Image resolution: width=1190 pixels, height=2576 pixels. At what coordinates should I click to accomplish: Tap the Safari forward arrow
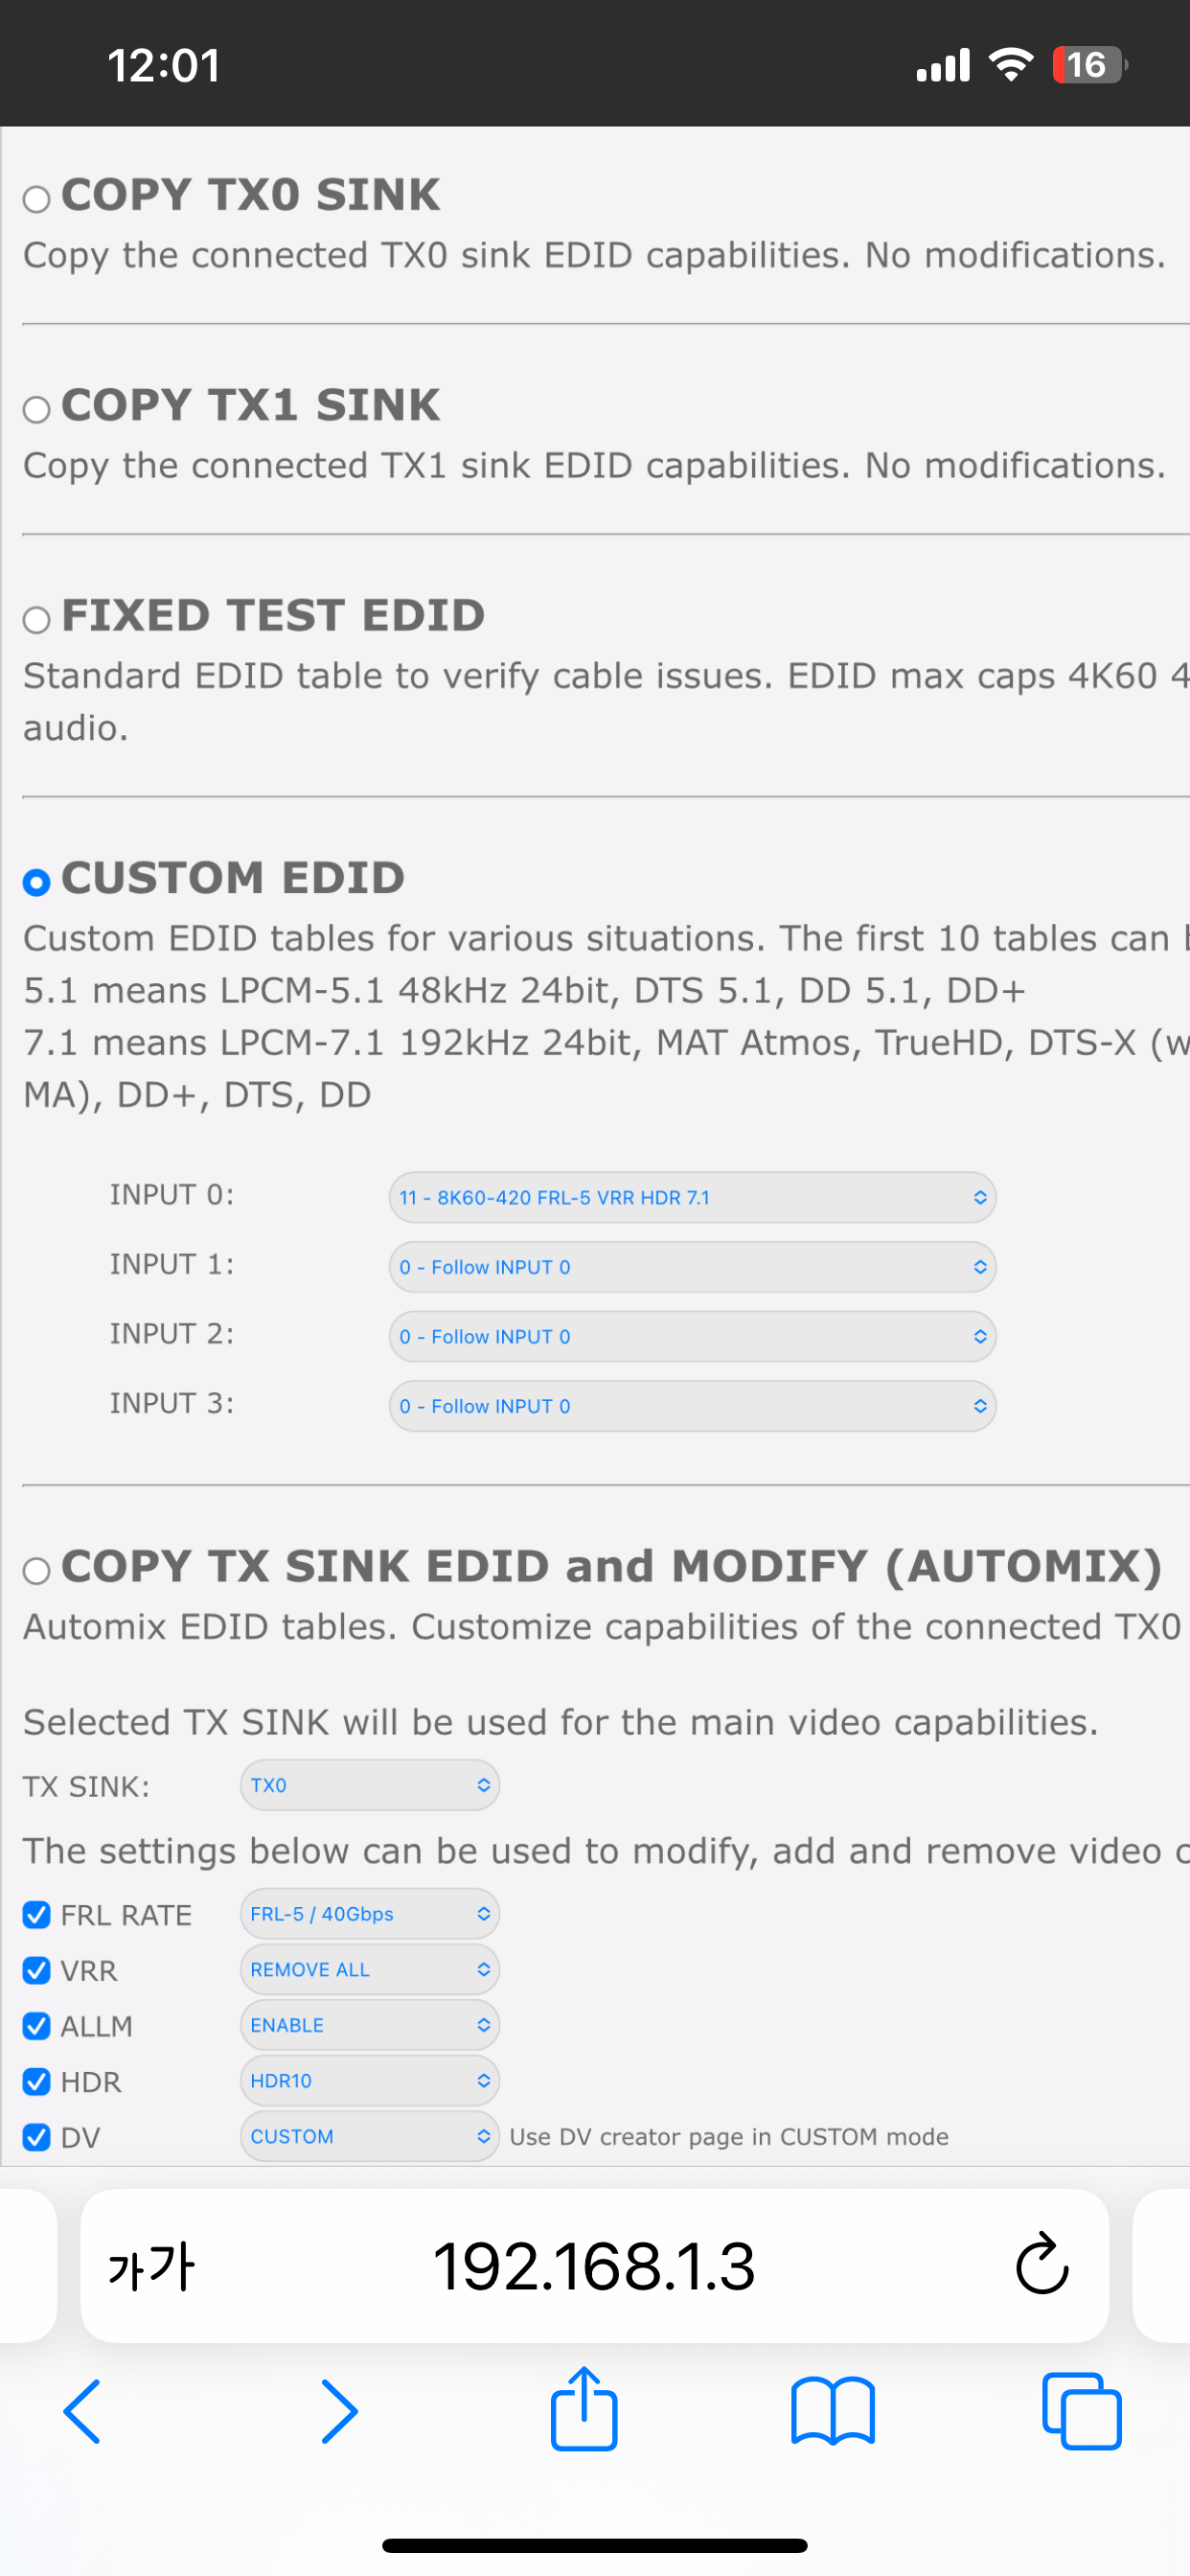tap(339, 2411)
